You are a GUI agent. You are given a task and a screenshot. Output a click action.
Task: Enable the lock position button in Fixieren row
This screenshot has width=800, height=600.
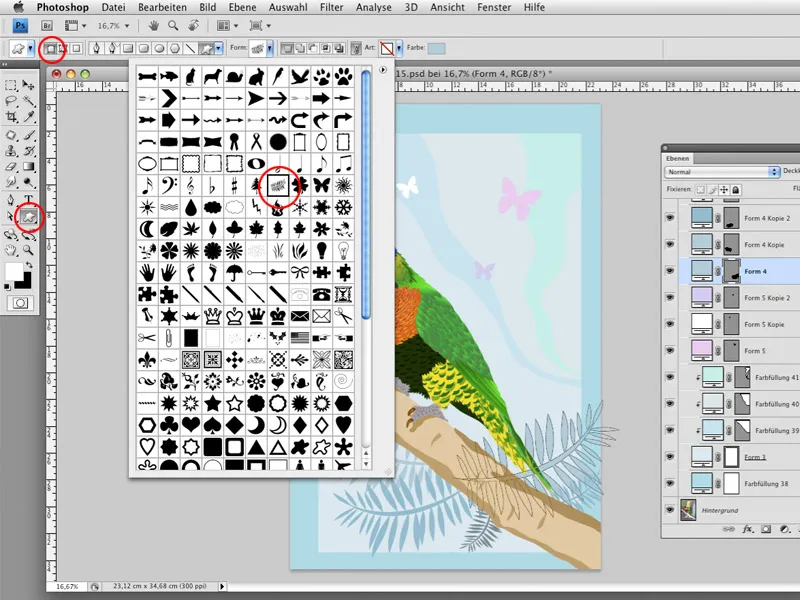[724, 190]
